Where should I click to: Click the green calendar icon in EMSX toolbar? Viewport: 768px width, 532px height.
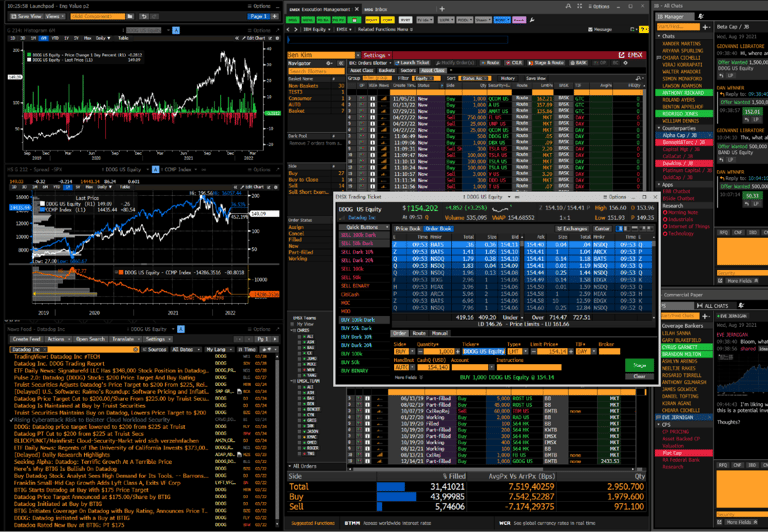tap(354, 20)
